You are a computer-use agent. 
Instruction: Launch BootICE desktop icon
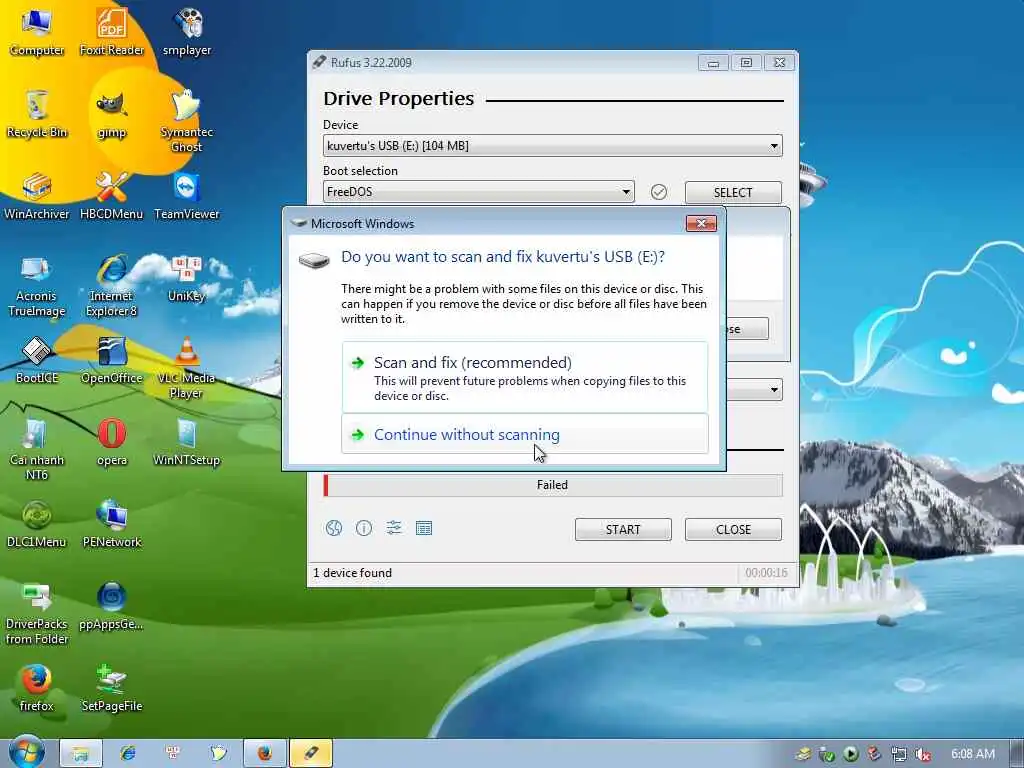37,360
